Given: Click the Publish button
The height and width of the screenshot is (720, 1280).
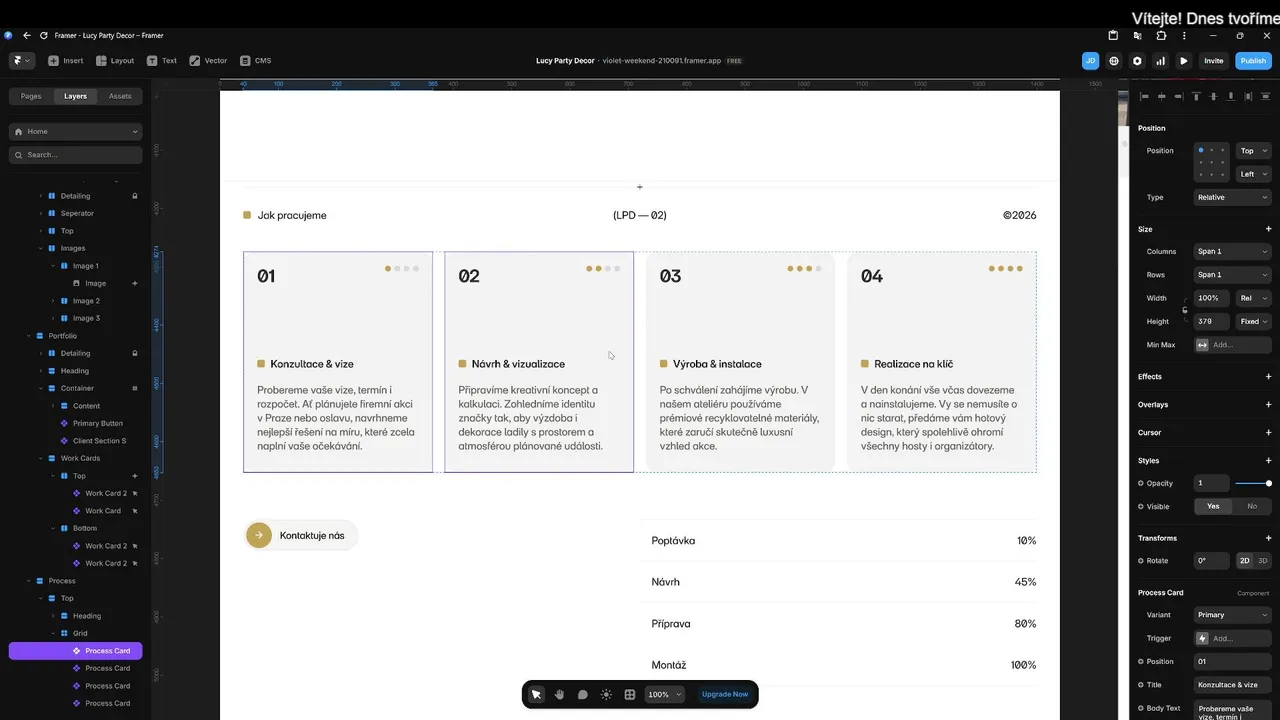Looking at the screenshot, I should [1253, 61].
